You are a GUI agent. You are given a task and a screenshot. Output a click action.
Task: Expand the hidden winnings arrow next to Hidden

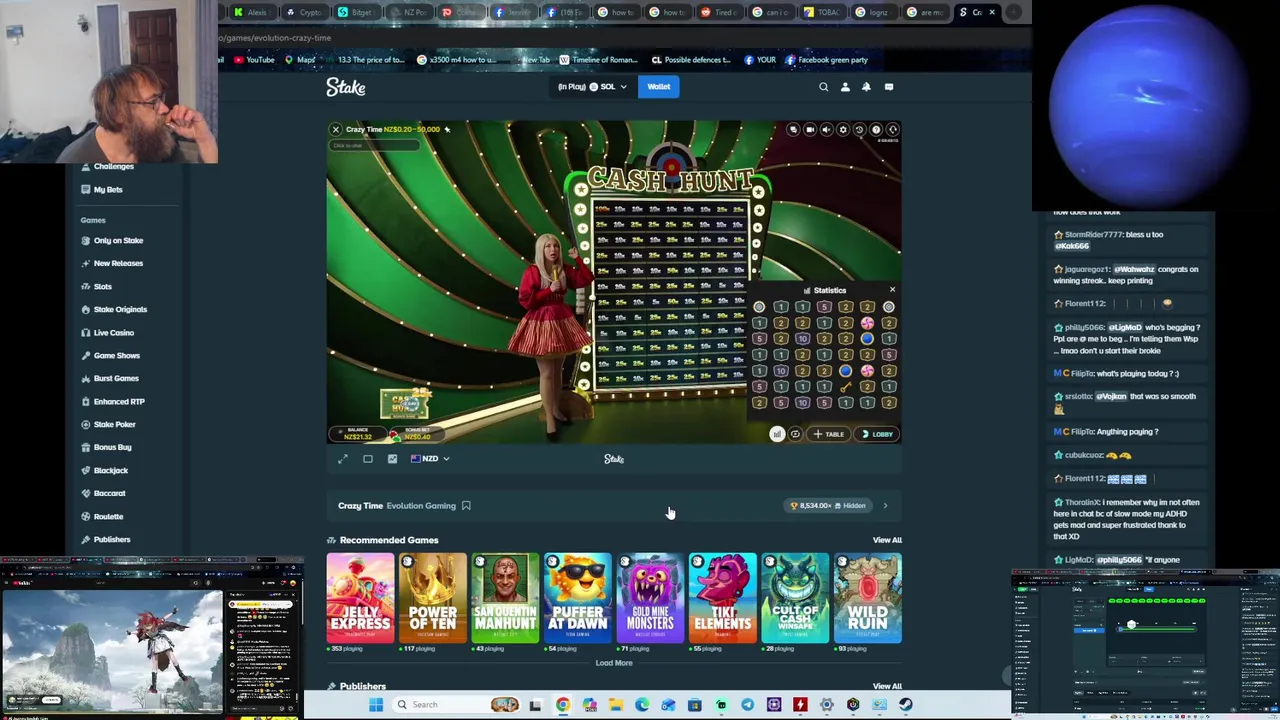click(x=885, y=506)
